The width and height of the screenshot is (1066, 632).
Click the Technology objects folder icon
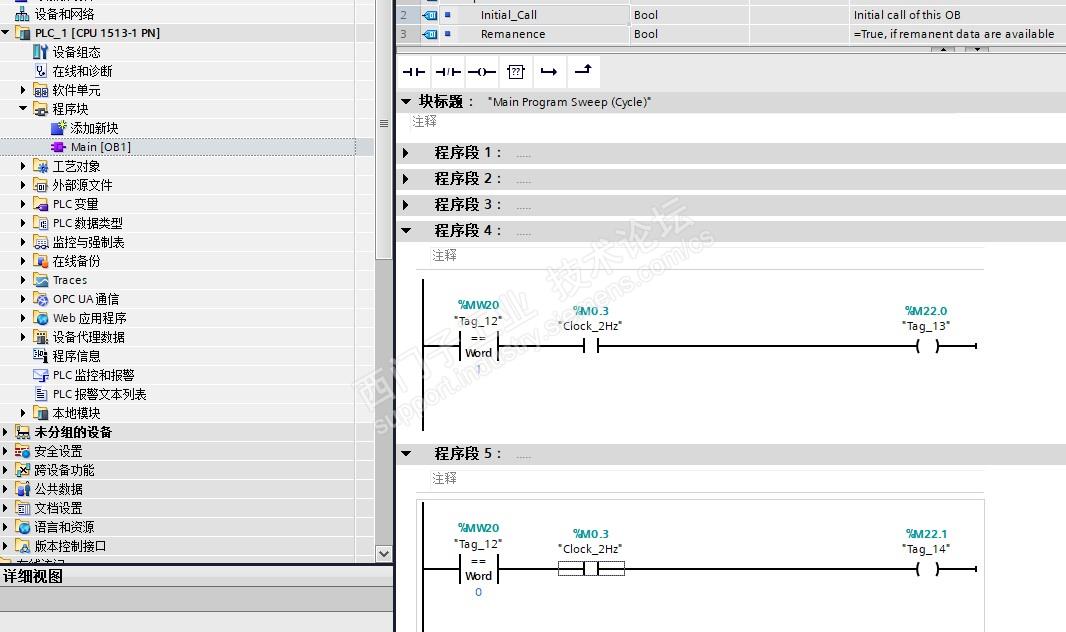click(40, 166)
